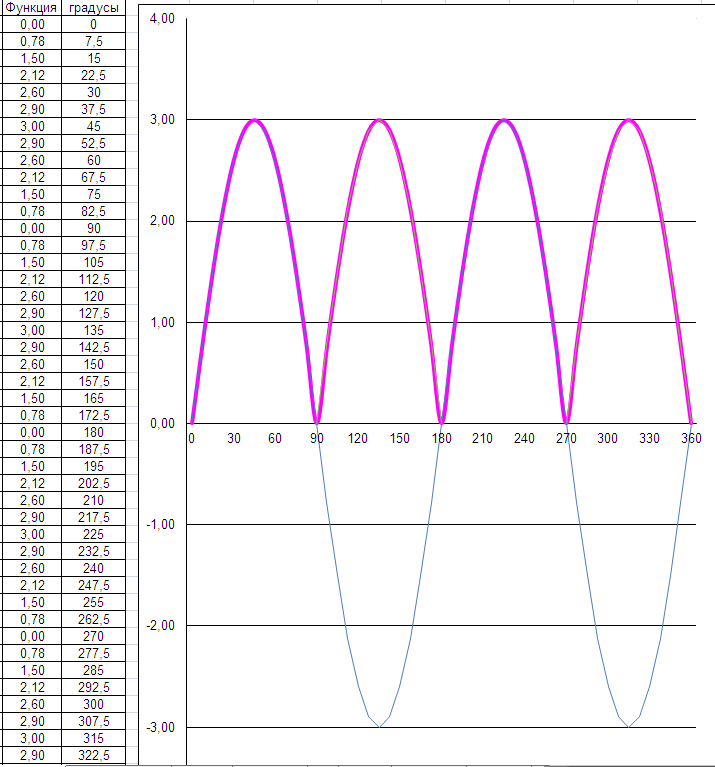Select function value 1,50 beside 285
Viewport: 715px width, 767px height.
(31, 671)
